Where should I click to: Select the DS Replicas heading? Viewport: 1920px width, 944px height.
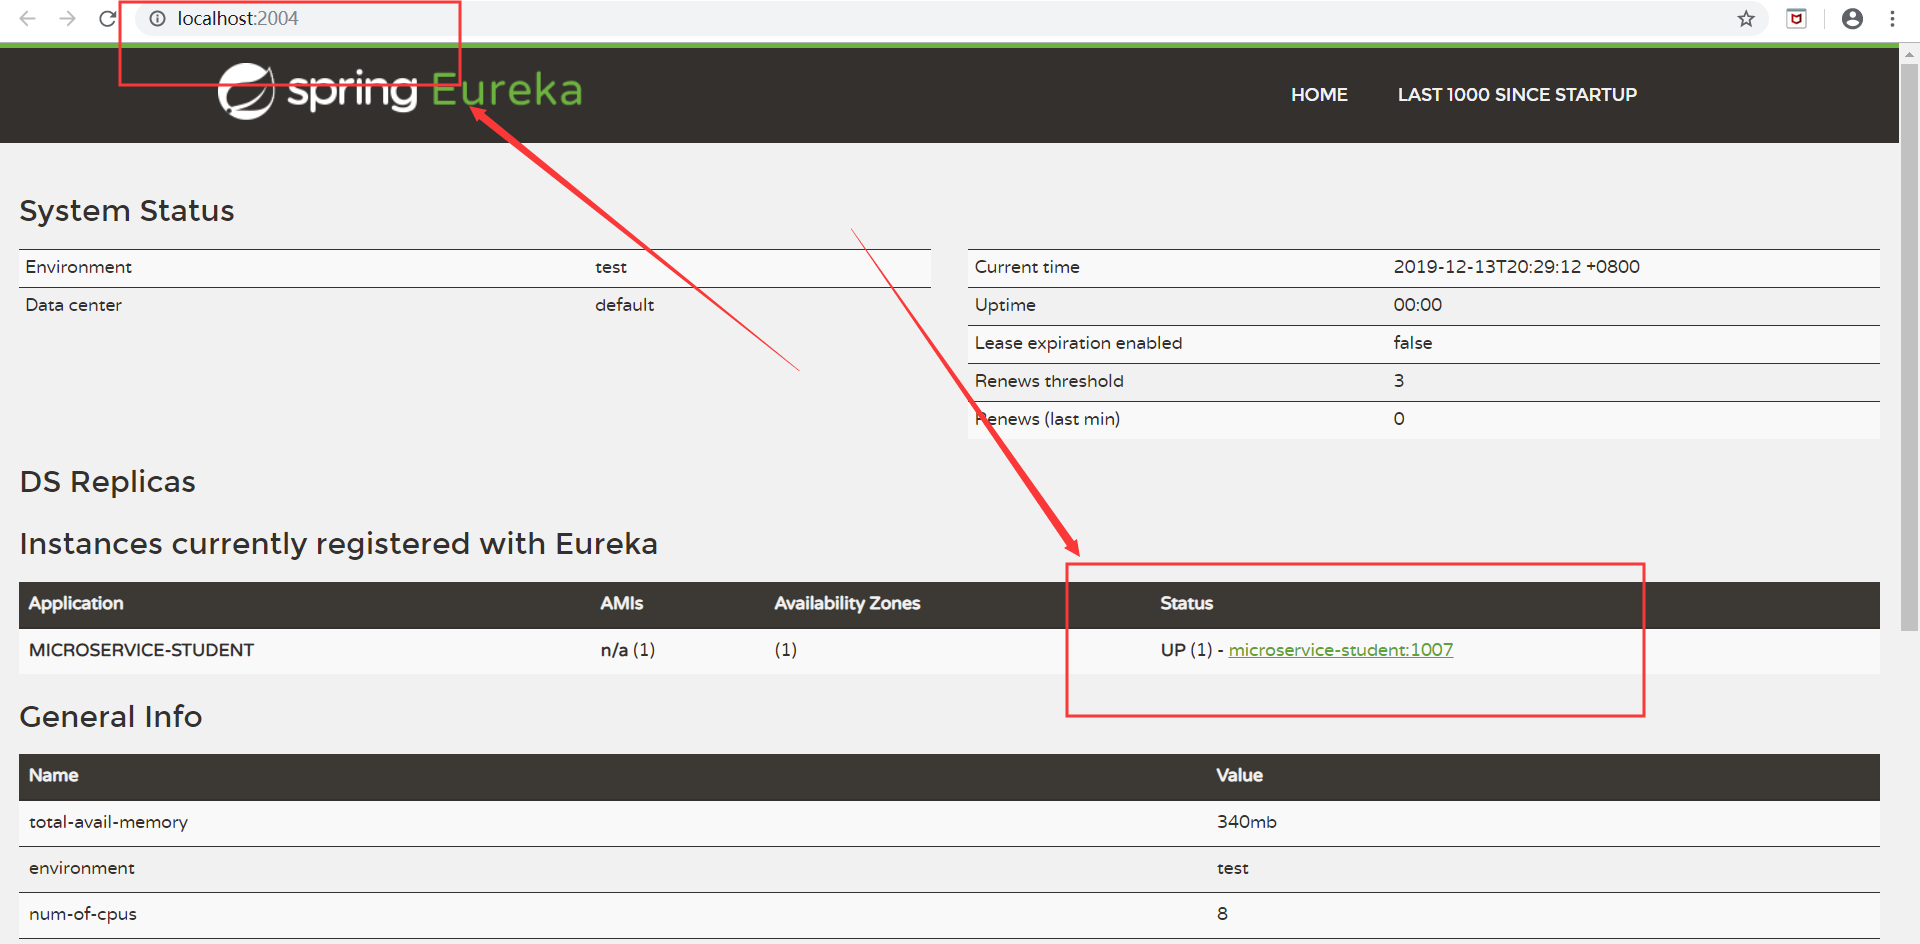click(108, 482)
